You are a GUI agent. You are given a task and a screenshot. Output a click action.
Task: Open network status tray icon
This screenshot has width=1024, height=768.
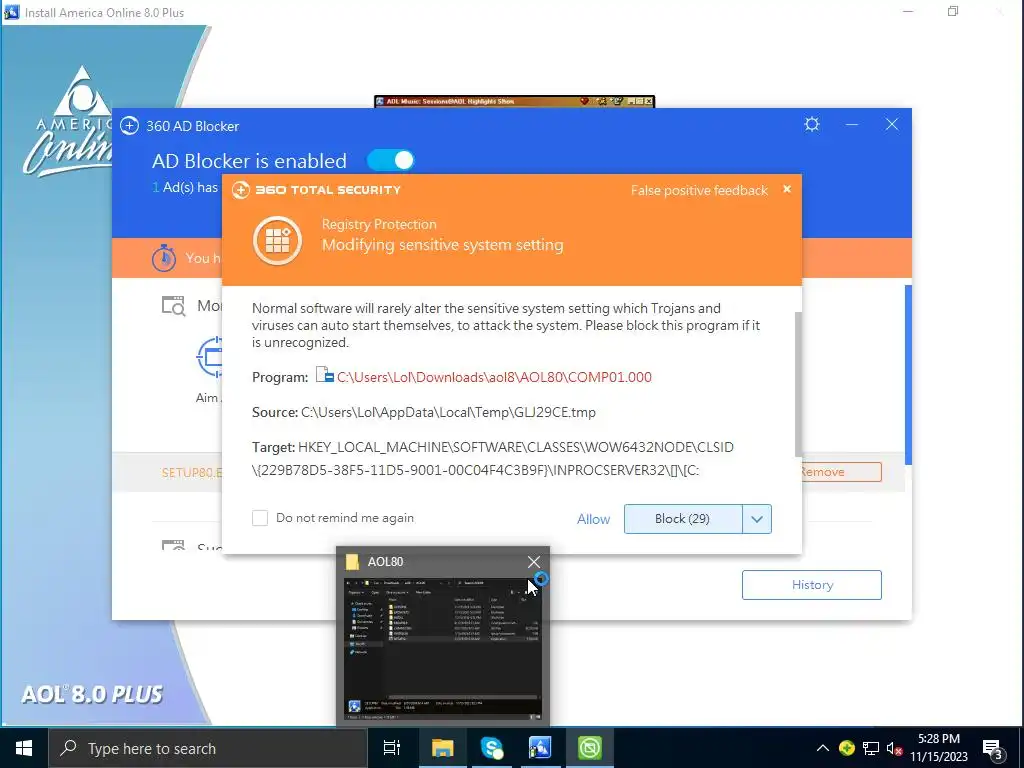pos(871,748)
